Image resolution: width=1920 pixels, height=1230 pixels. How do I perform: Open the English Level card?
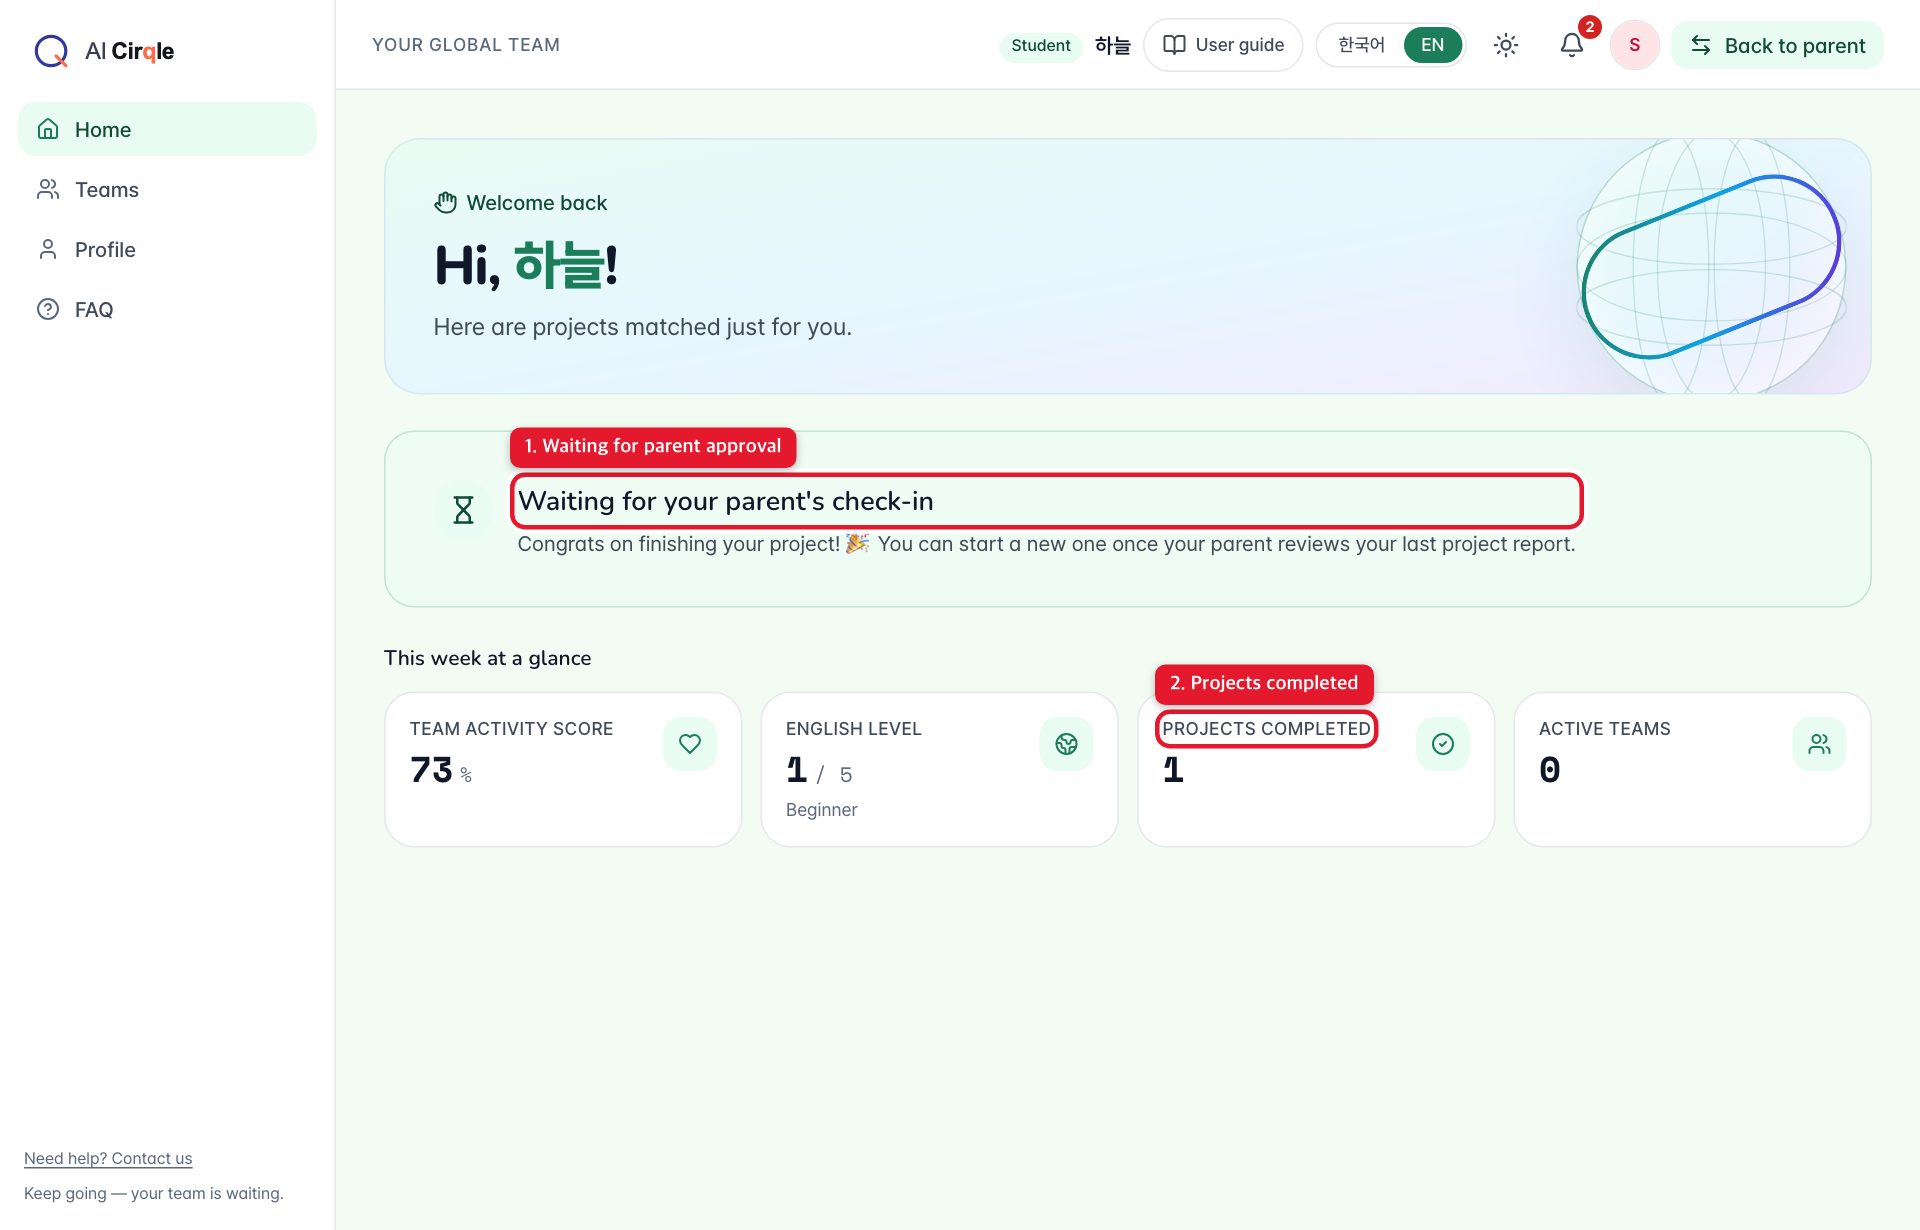[x=939, y=769]
